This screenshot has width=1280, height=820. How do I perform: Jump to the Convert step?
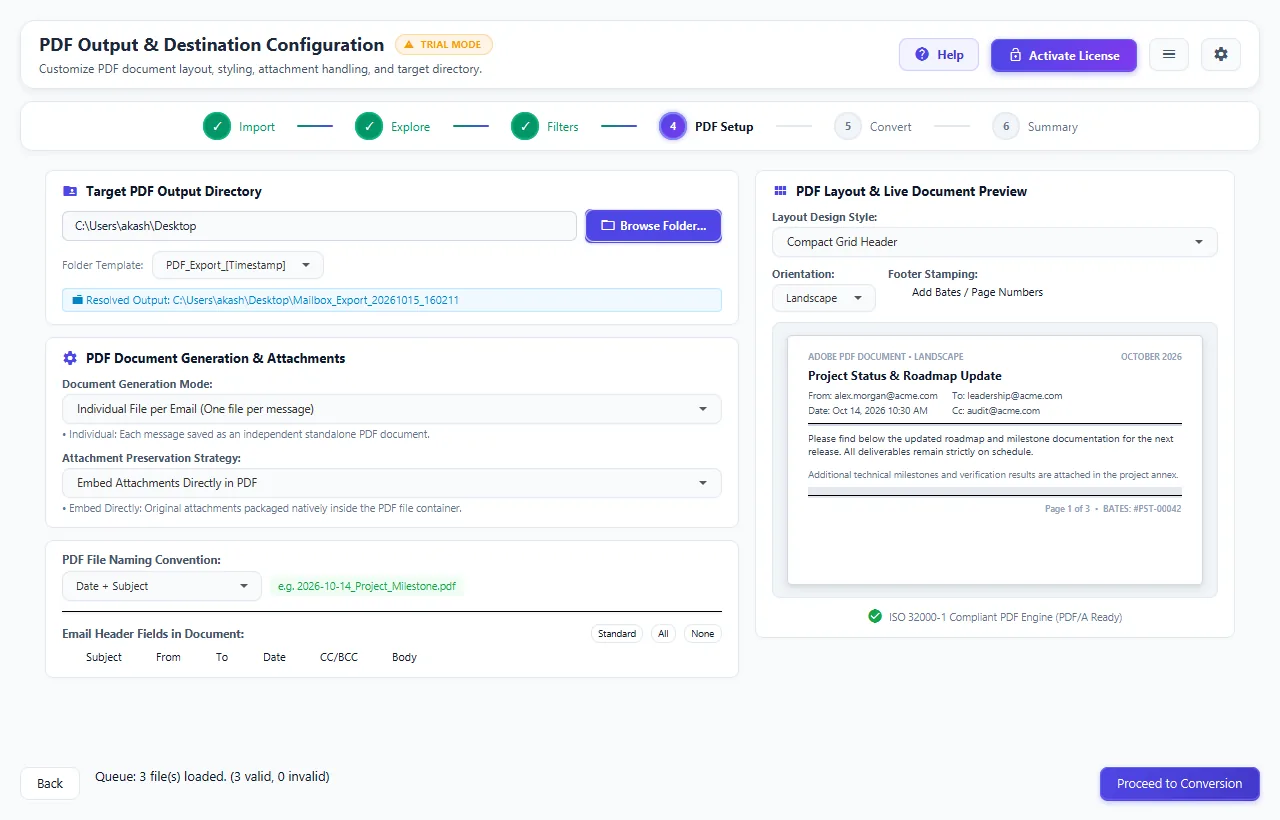[x=874, y=127]
